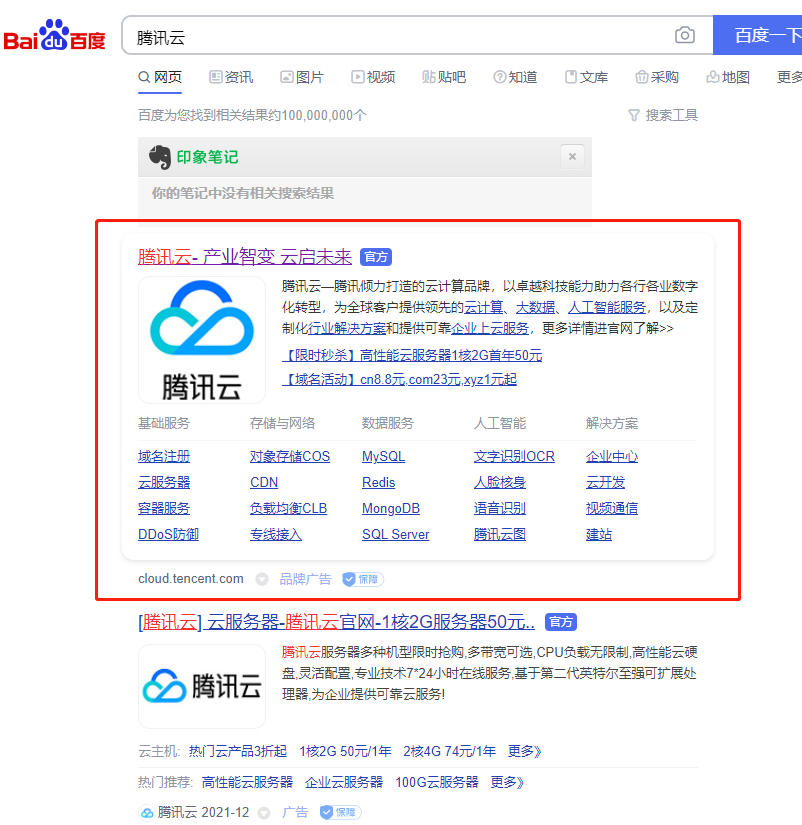The height and width of the screenshot is (825, 802).
Task: Open the 文库 tab
Action: tap(586, 77)
